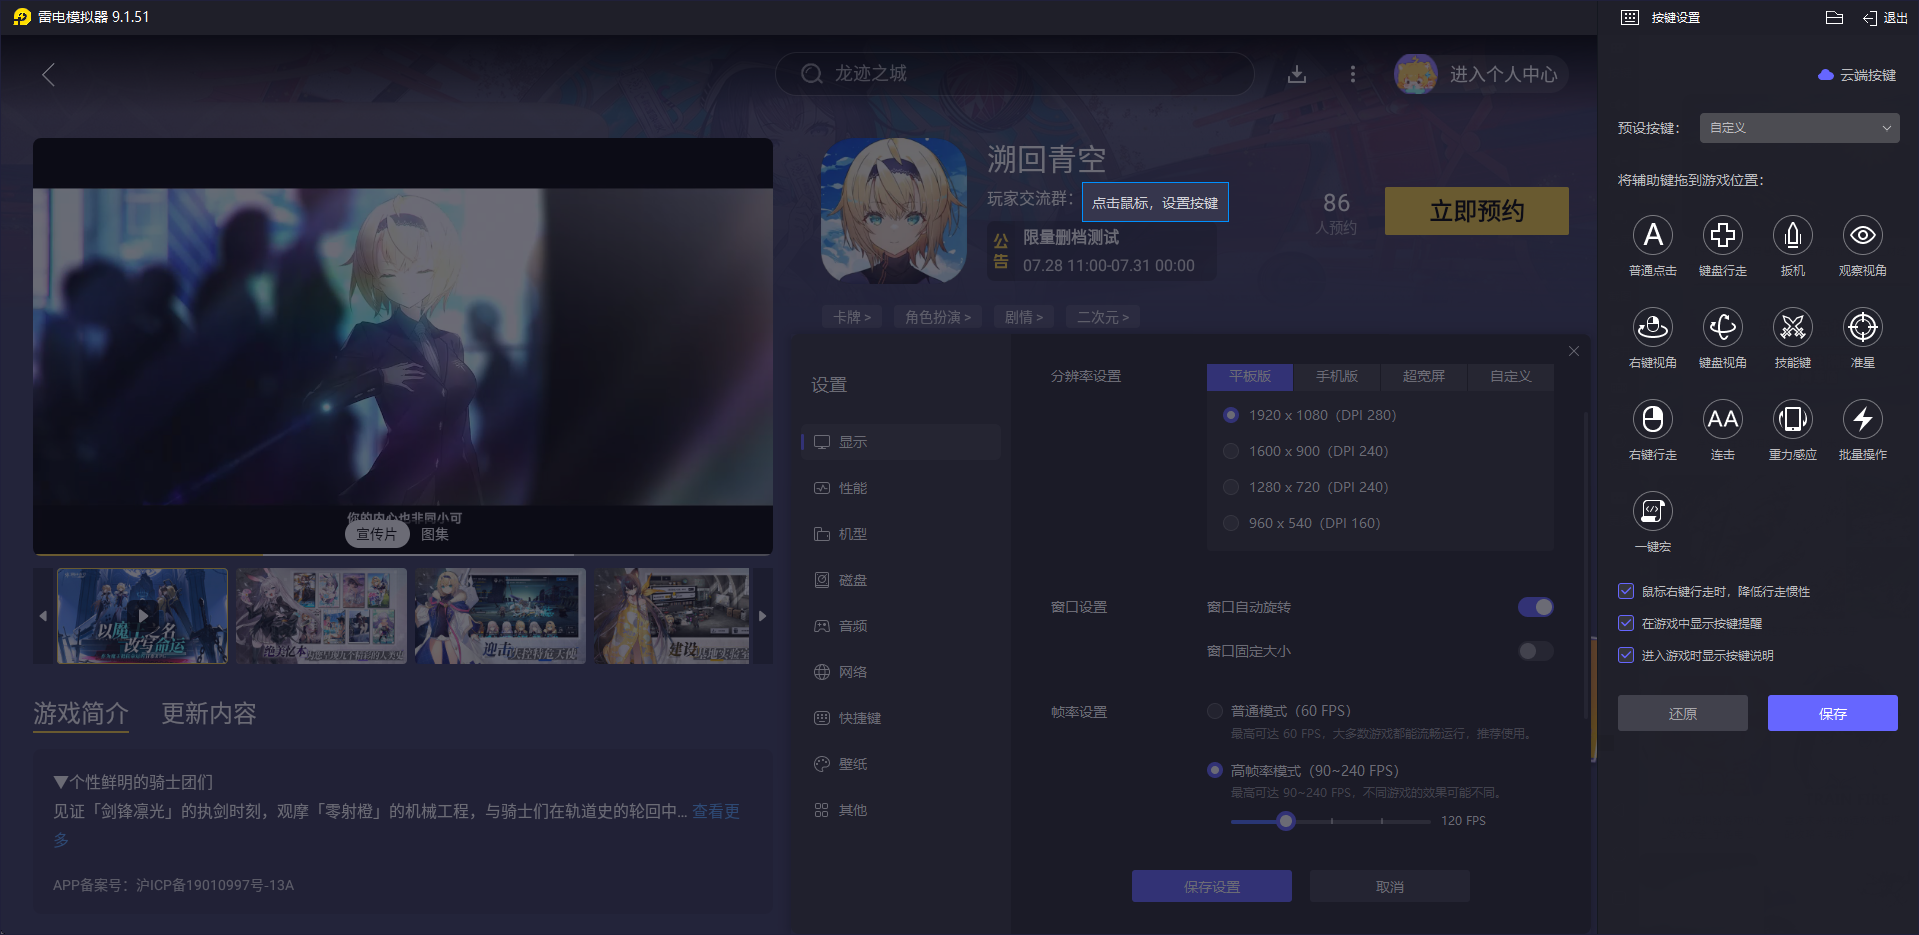Select the 普通点击 tap key icon
The image size is (1919, 935).
(x=1653, y=235)
